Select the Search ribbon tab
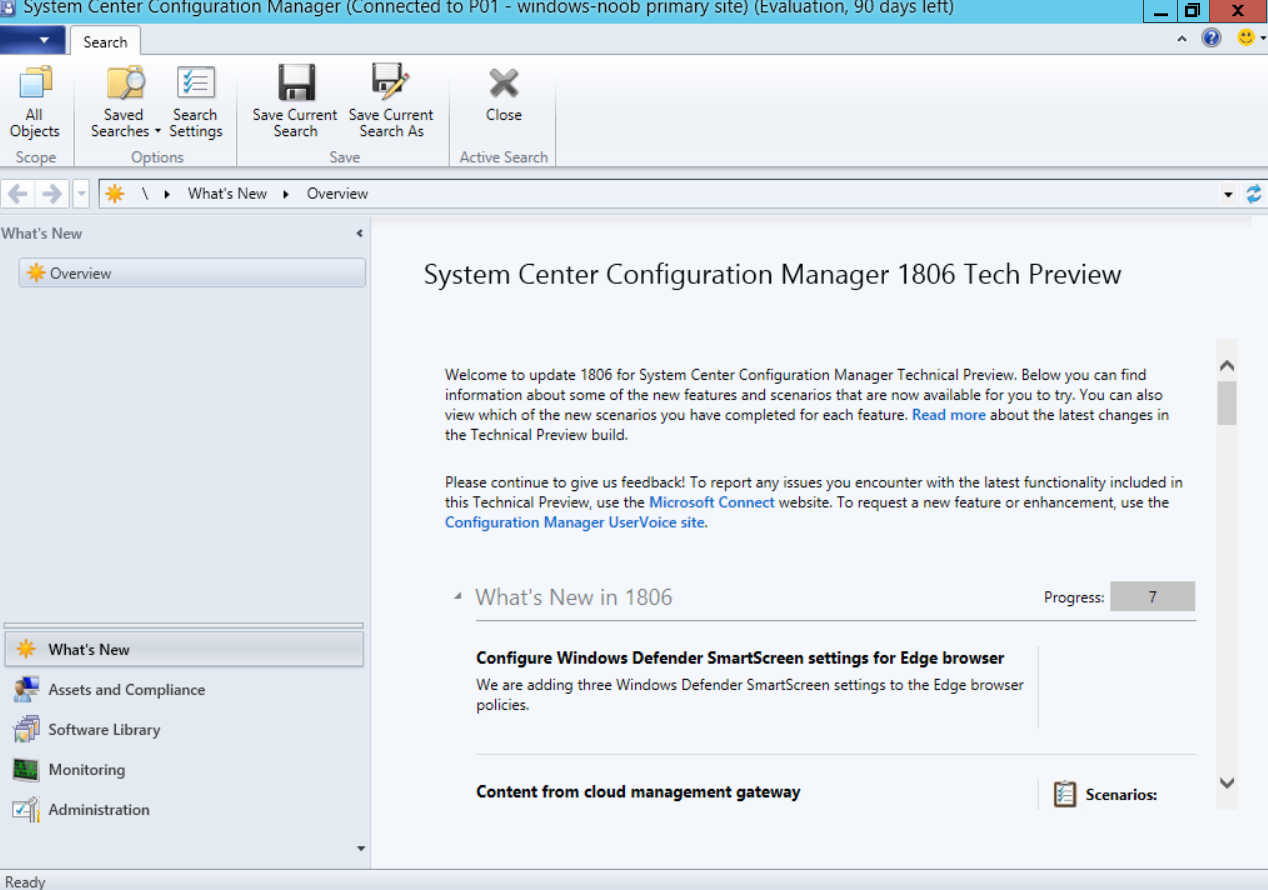The image size is (1268, 890). (x=105, y=42)
